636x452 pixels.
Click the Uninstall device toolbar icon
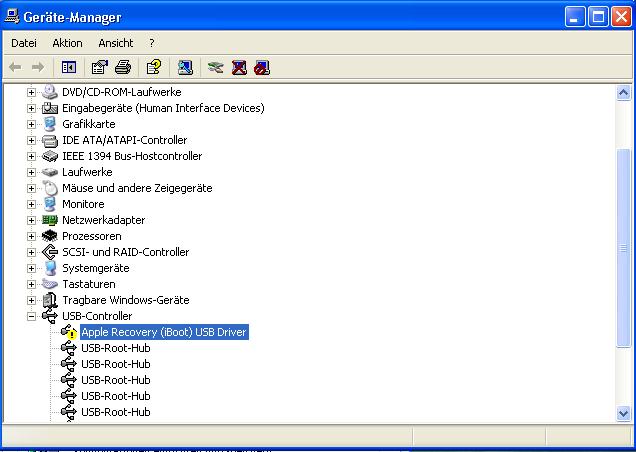pos(239,67)
